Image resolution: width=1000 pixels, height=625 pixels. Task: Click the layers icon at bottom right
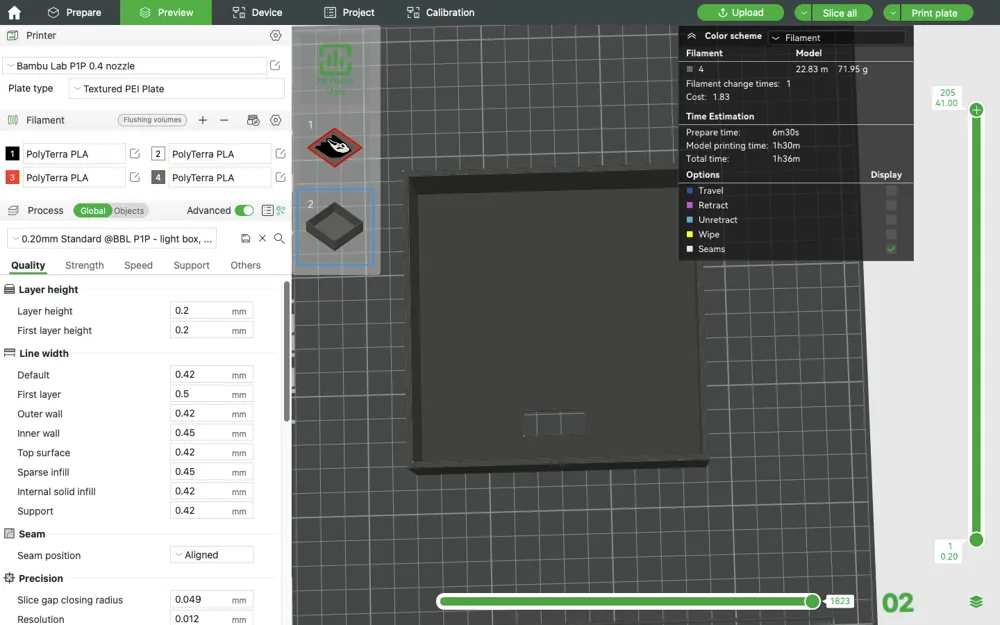976,602
